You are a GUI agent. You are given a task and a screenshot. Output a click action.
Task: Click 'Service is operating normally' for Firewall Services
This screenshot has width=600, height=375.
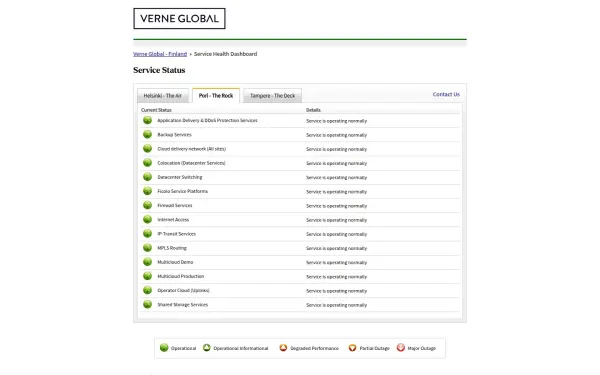tap(336, 206)
